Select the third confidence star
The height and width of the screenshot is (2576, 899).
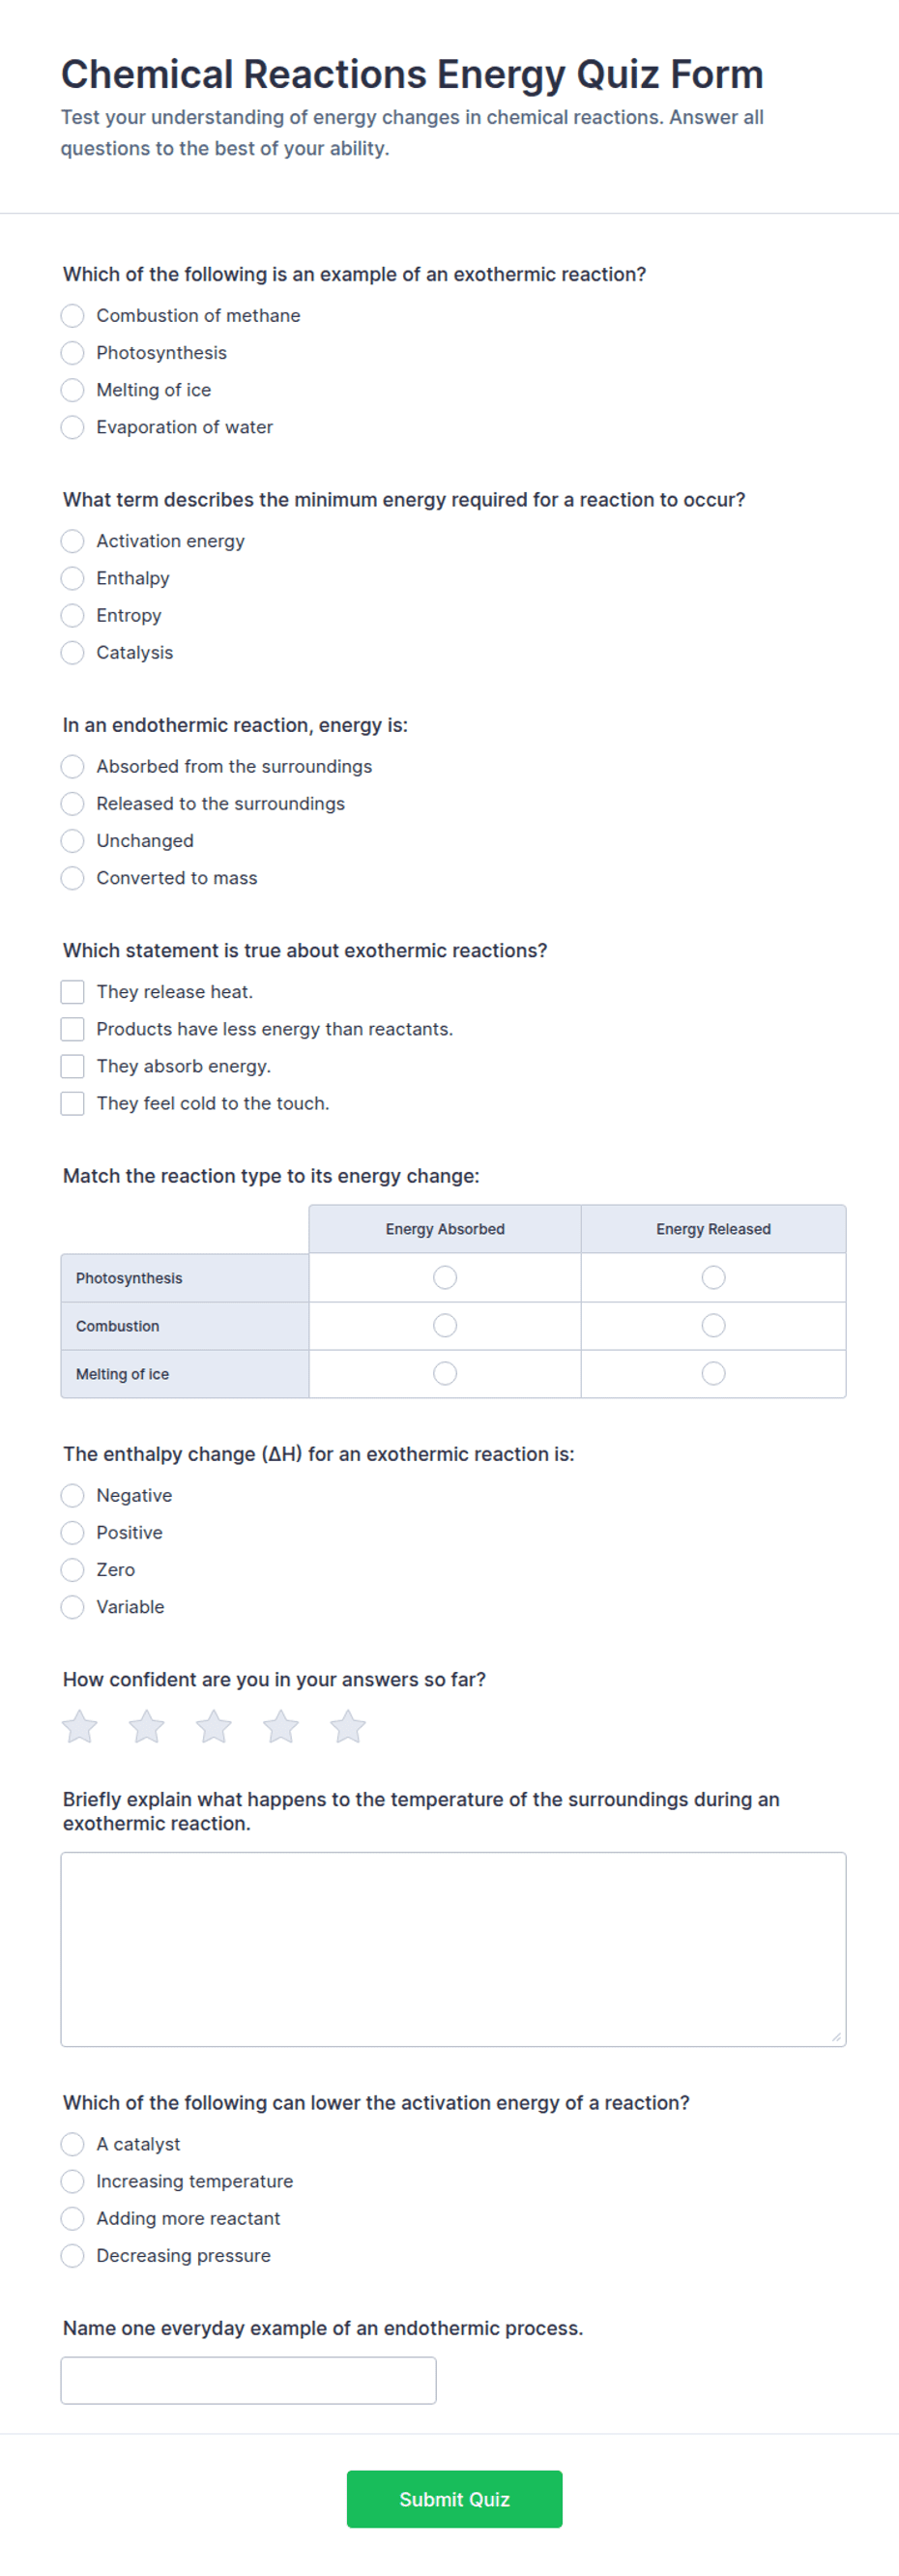(214, 1726)
